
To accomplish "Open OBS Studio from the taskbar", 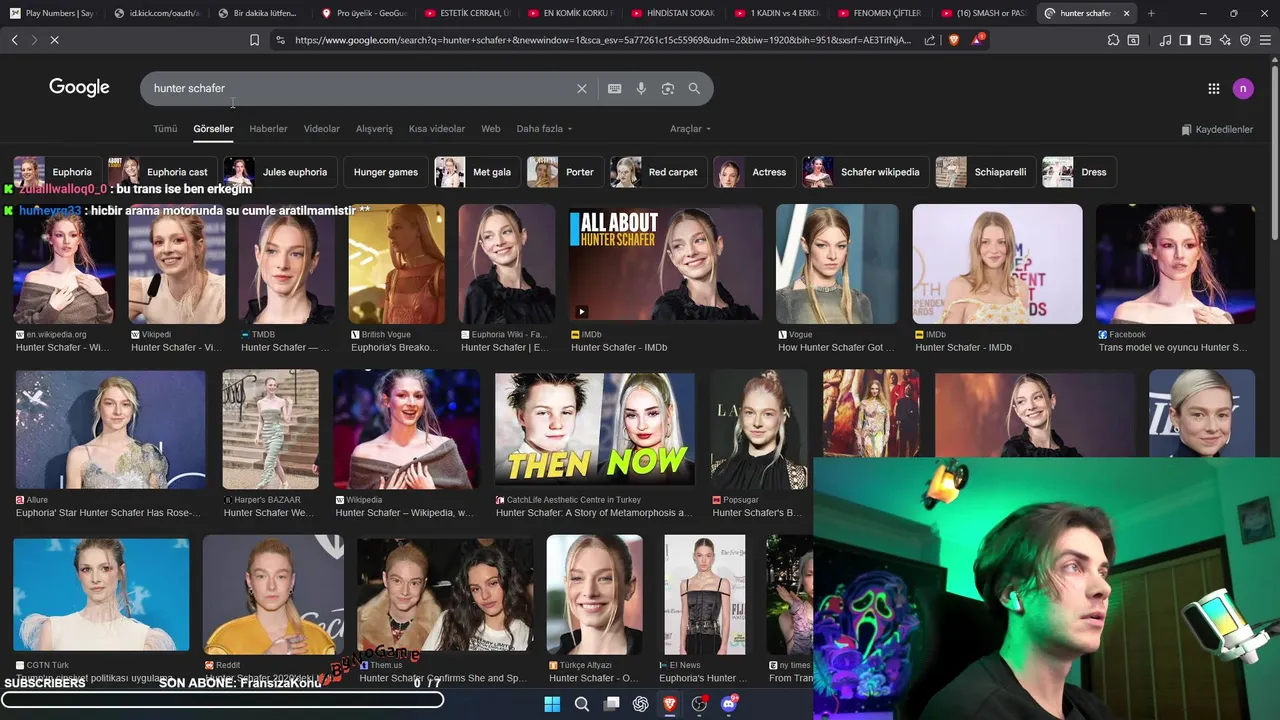I will coord(699,704).
